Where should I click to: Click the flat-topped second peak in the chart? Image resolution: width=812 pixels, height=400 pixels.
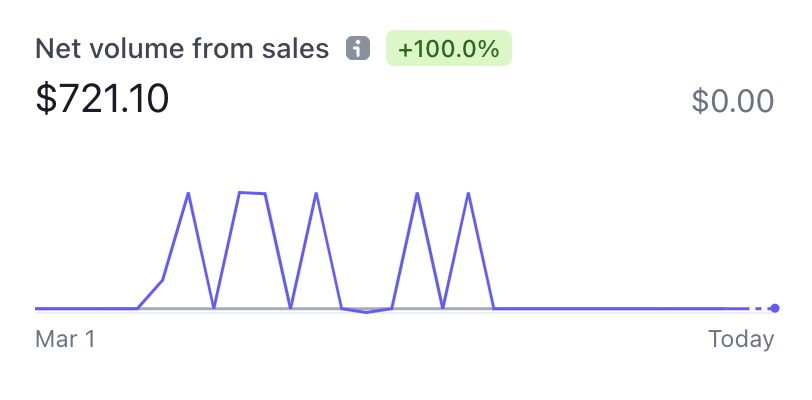tap(252, 193)
